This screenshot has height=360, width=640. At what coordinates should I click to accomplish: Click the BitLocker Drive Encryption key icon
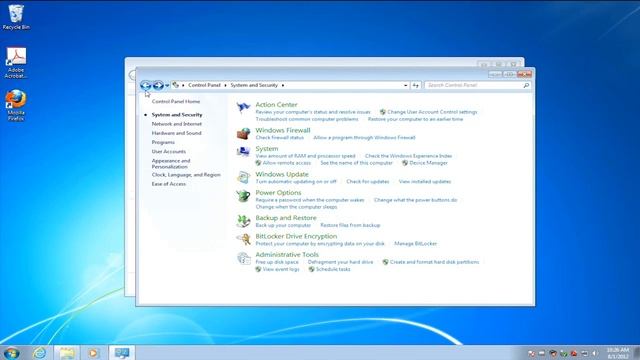click(243, 240)
